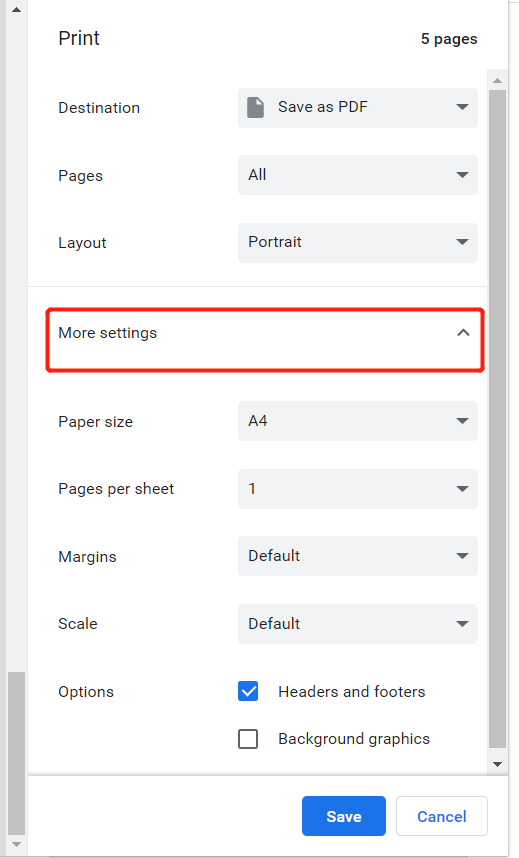Click the outer left scrollbar up arrow
Viewport: 519px width, 858px height.
(x=16, y=9)
